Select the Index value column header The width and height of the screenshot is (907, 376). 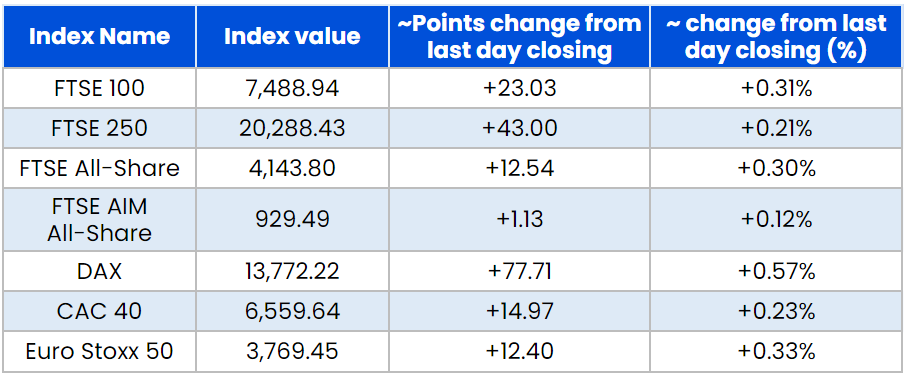click(292, 36)
